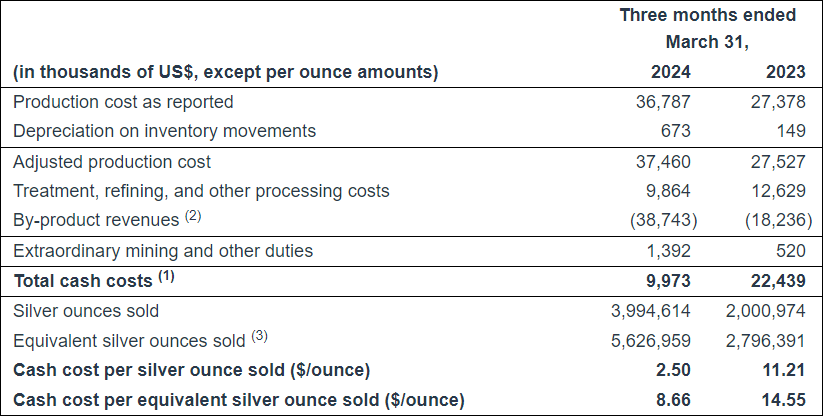
Task: Click the 2,796,391 equivalent ounces value
Action: click(759, 341)
